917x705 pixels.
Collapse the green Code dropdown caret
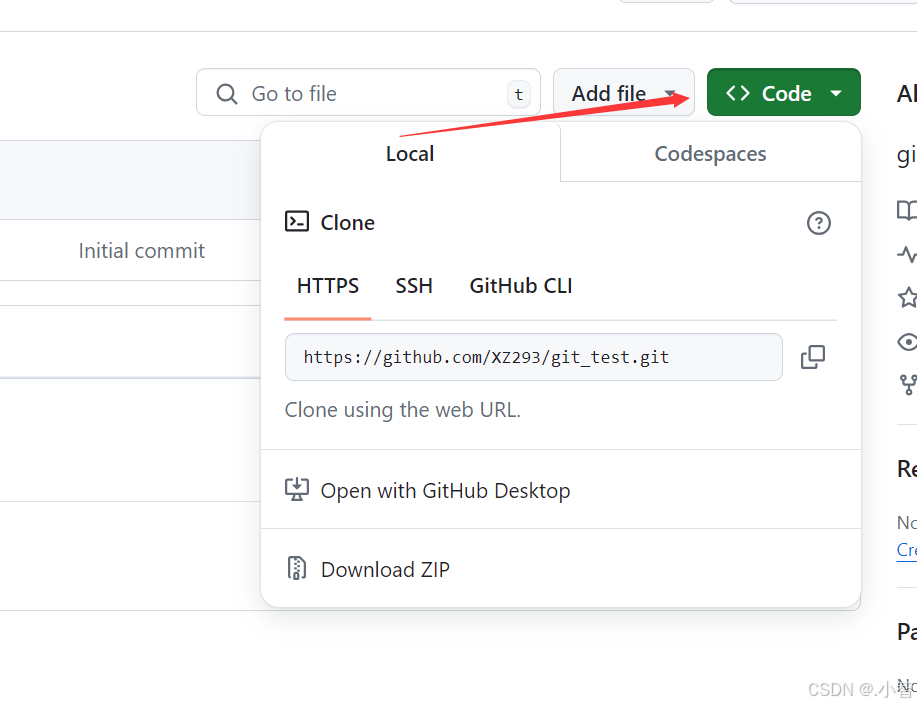836,93
